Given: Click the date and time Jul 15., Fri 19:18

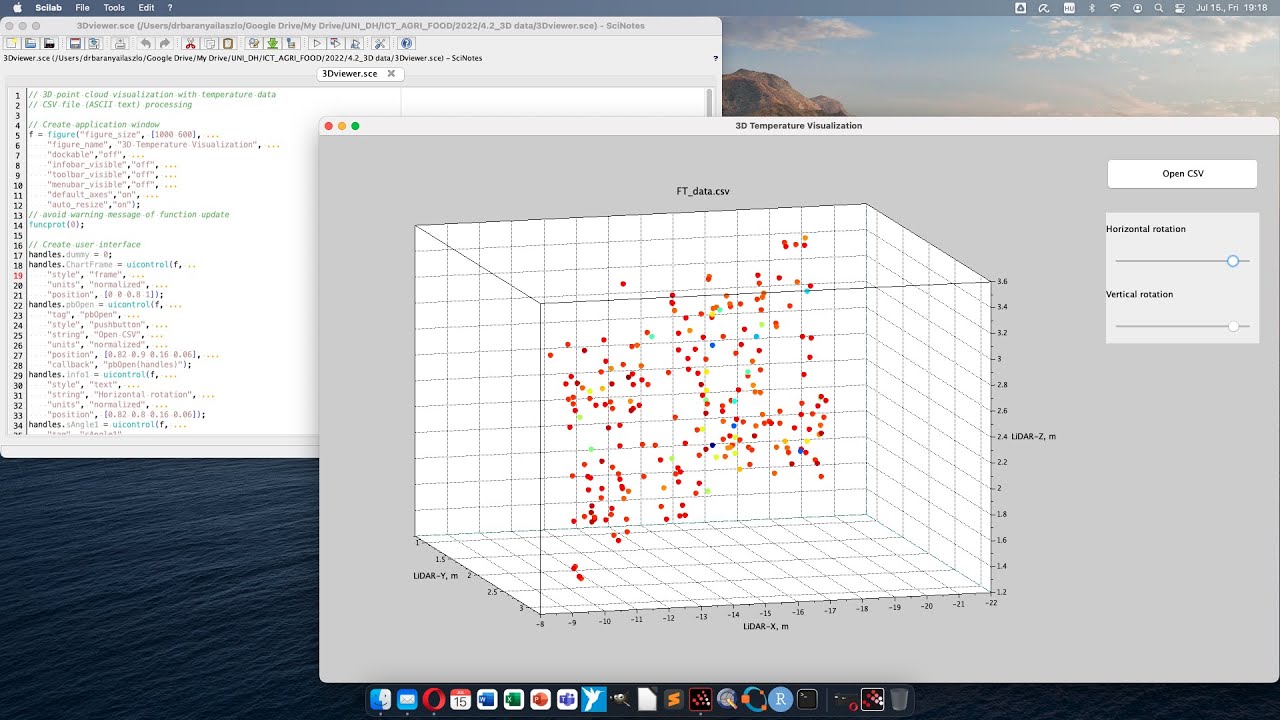Looking at the screenshot, I should [1231, 7].
